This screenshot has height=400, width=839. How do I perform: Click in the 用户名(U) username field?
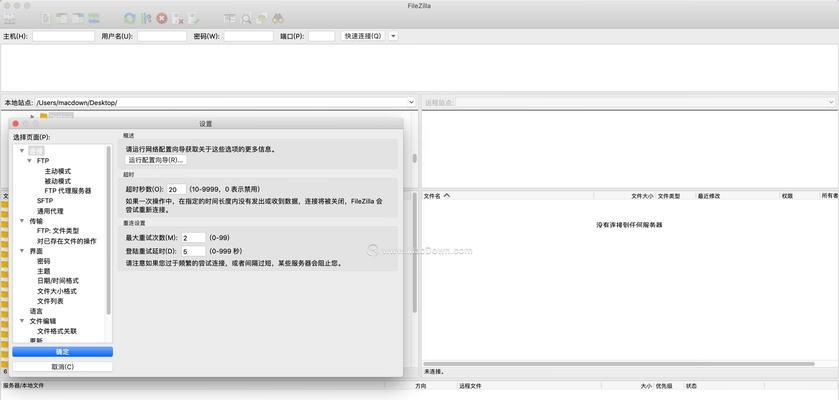click(x=162, y=36)
